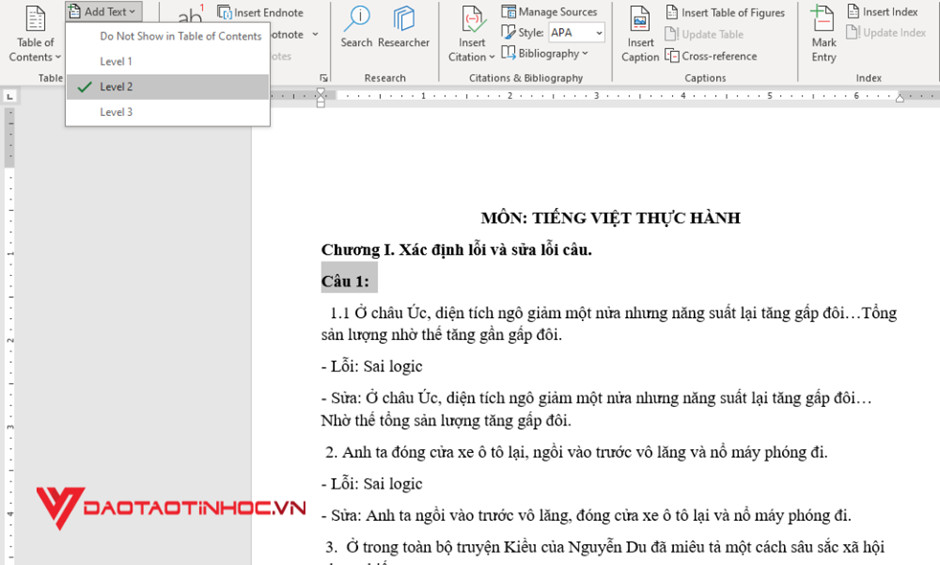Click the right indent marker on ruler
940x565 pixels.
click(x=900, y=98)
